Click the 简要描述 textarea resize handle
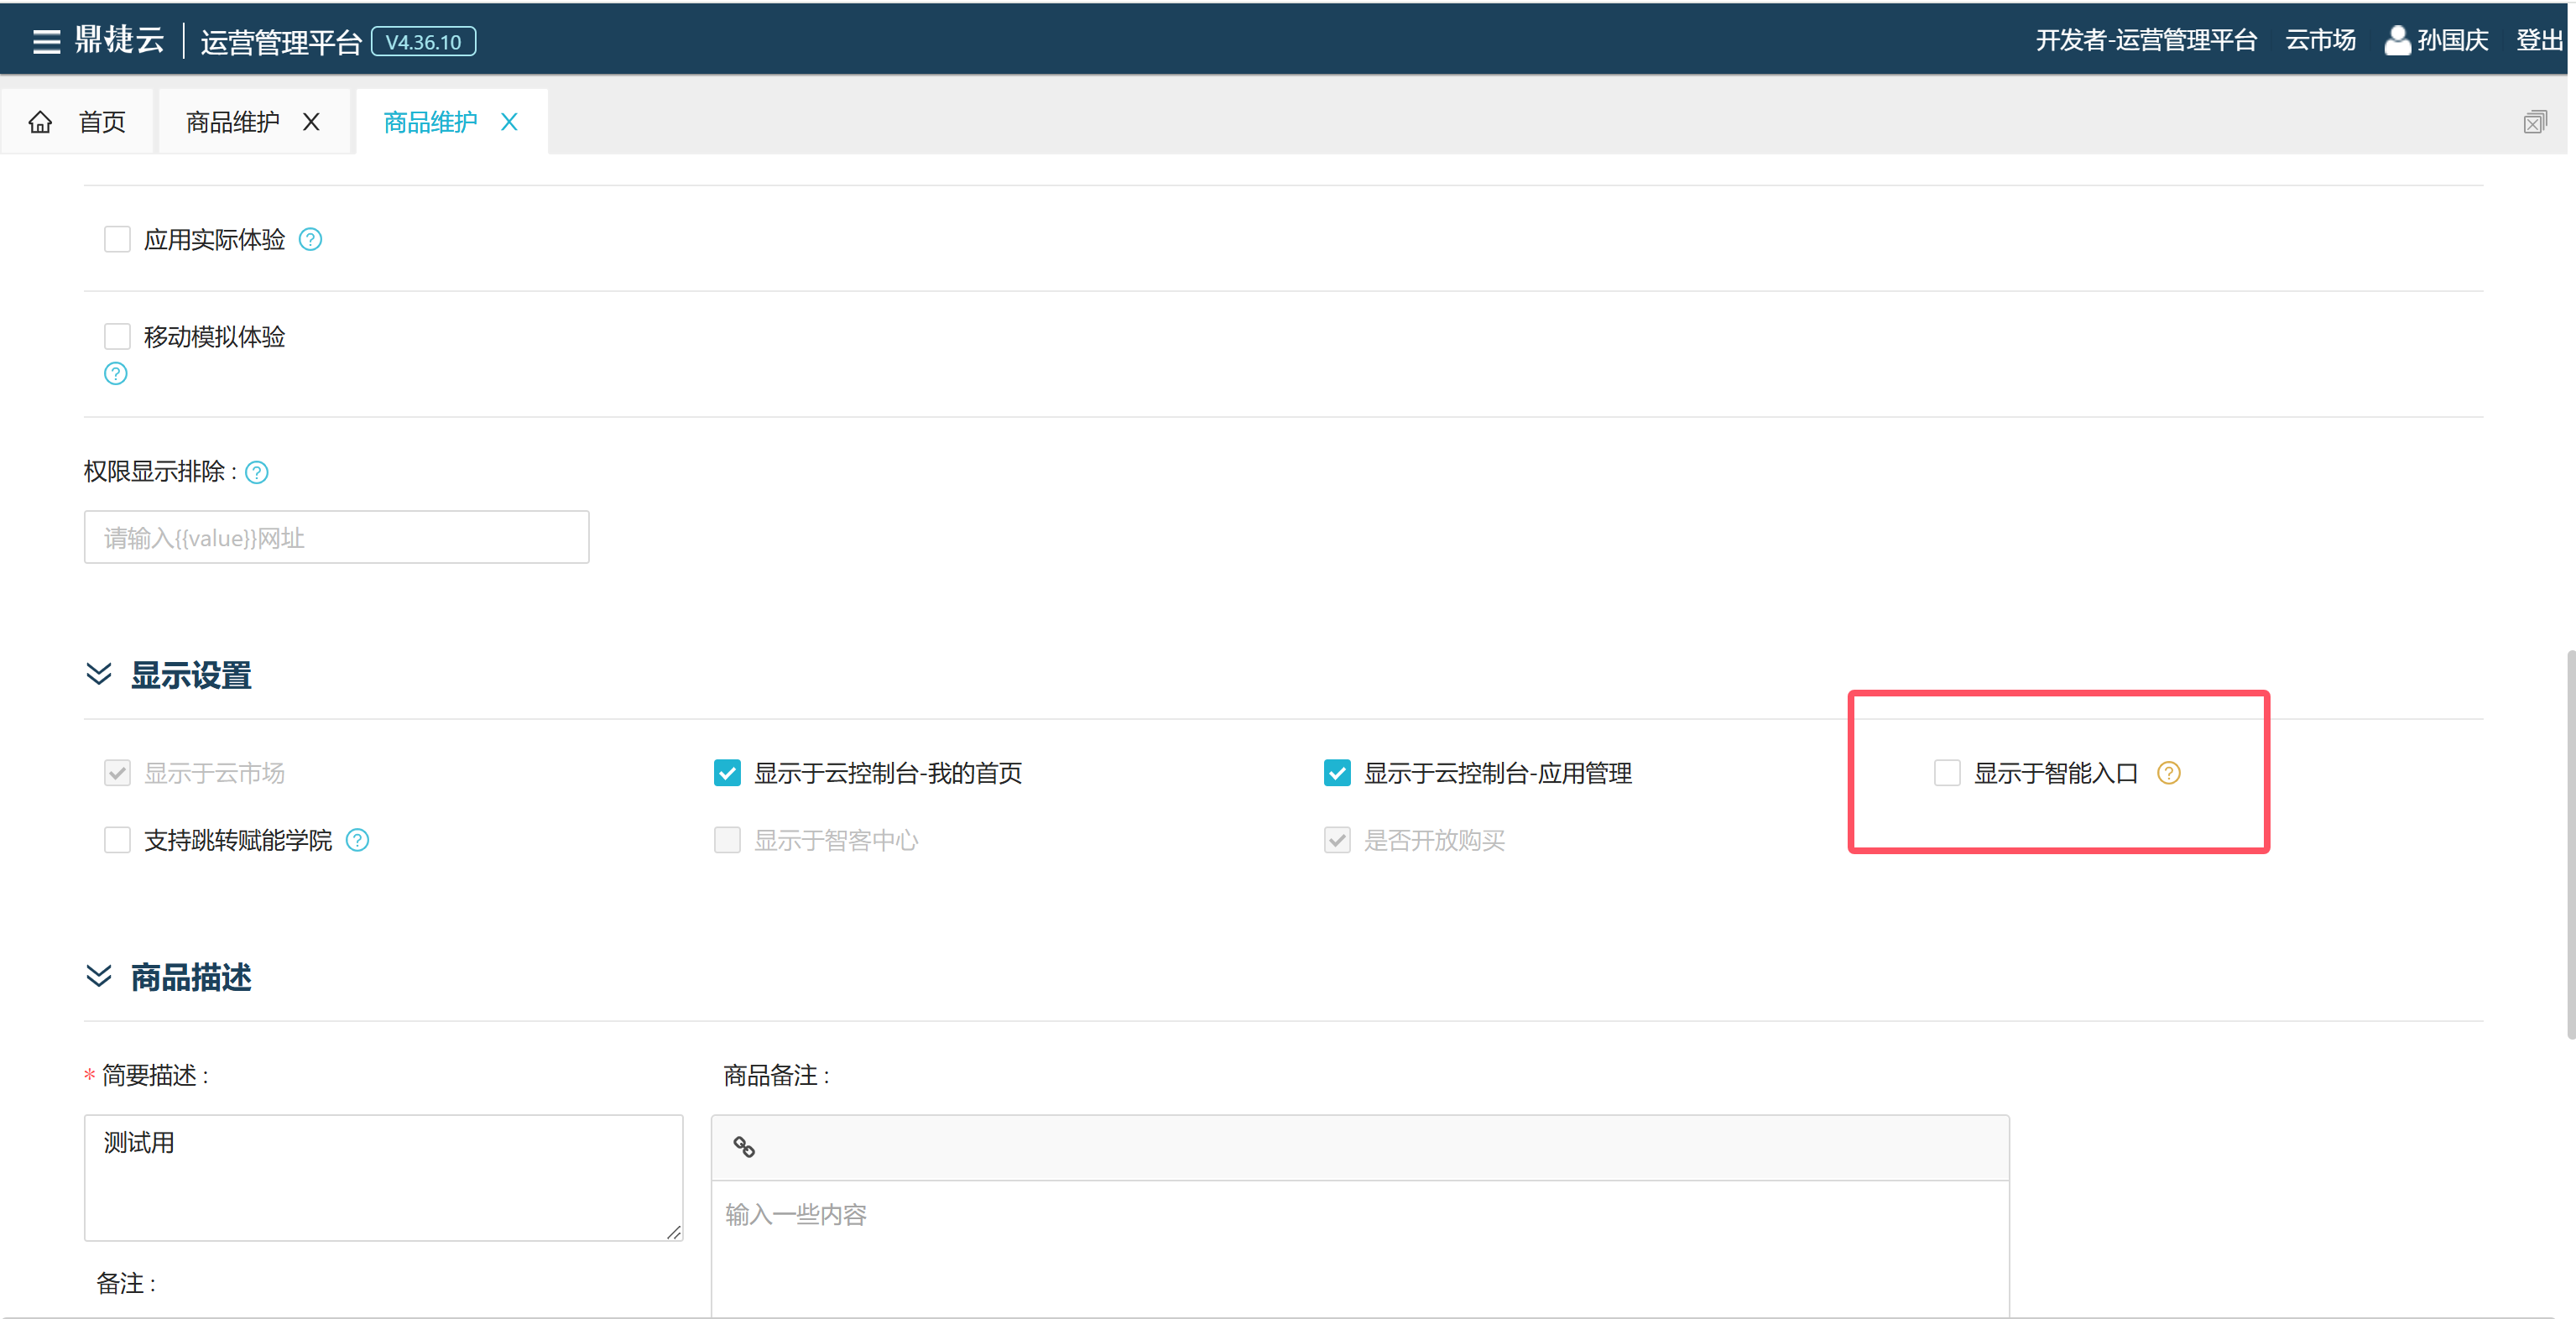2576x1319 pixels. 674,1232
